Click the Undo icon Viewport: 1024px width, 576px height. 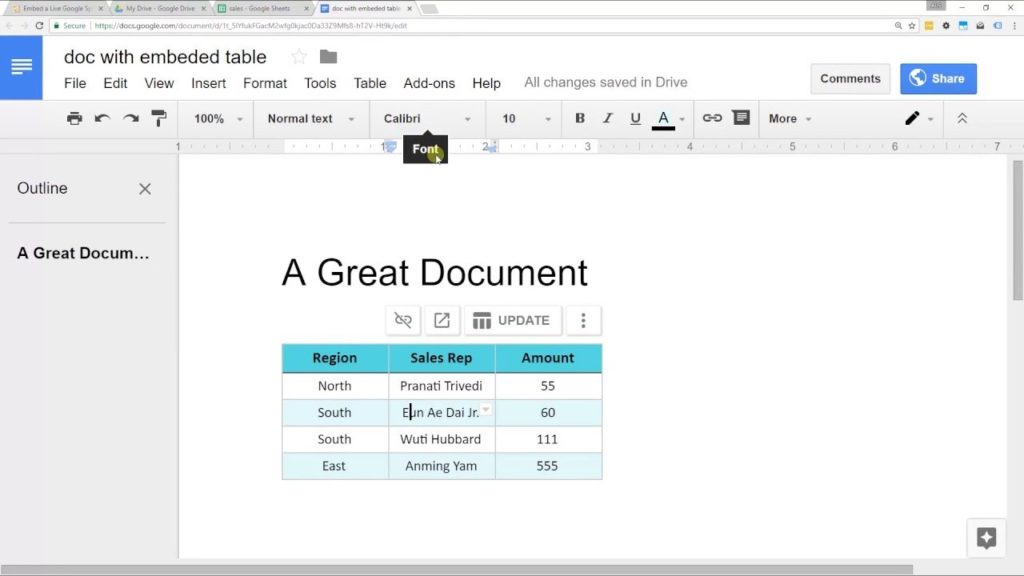coord(101,118)
